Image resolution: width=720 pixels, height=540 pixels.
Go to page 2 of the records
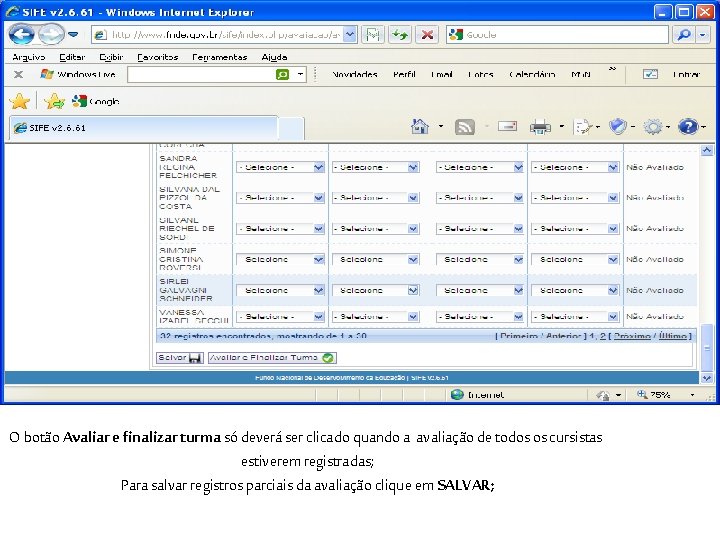click(602, 336)
